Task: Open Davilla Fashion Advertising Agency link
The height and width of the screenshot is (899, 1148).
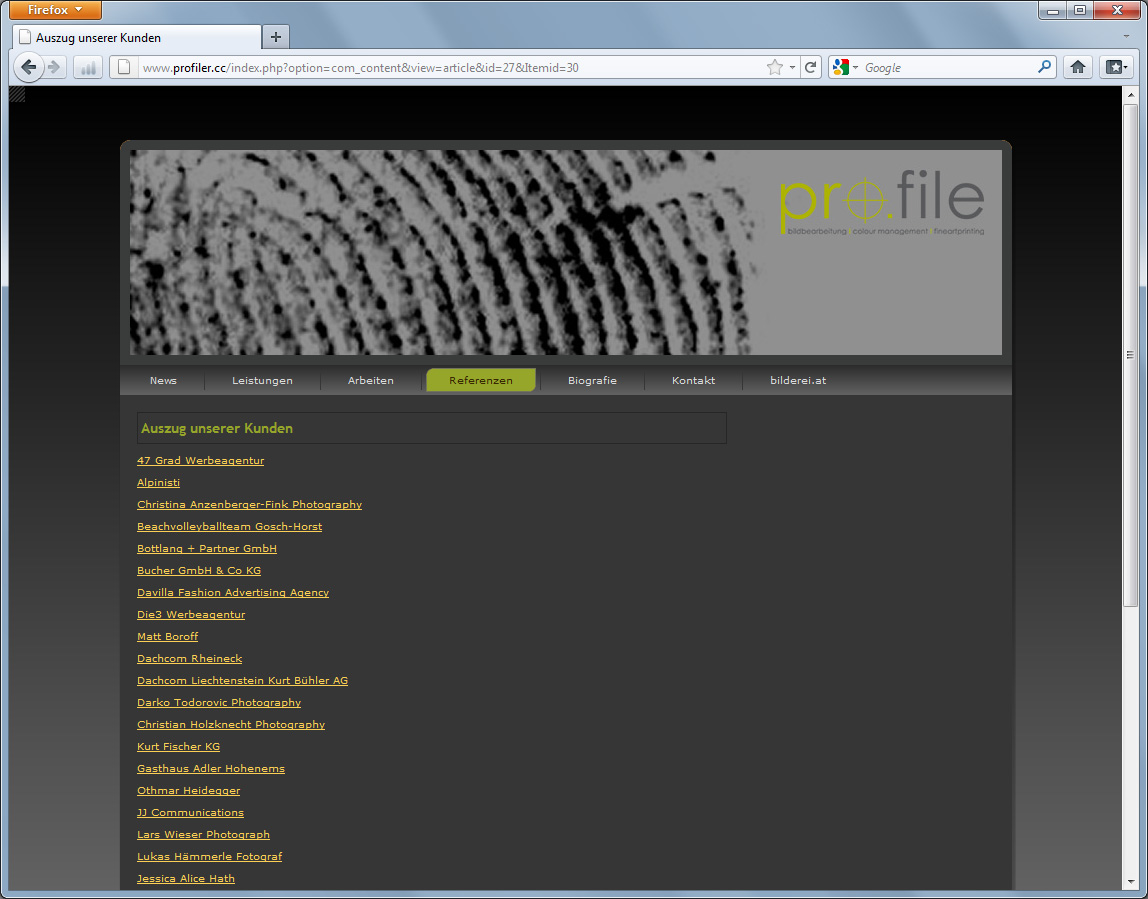Action: tap(233, 592)
